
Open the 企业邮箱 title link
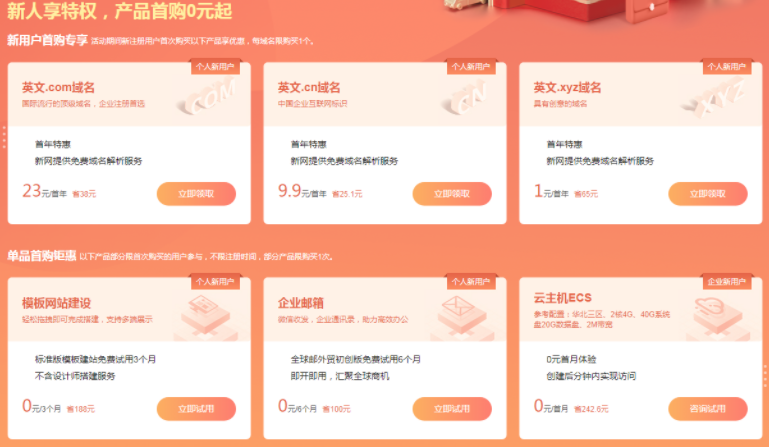[x=301, y=303]
